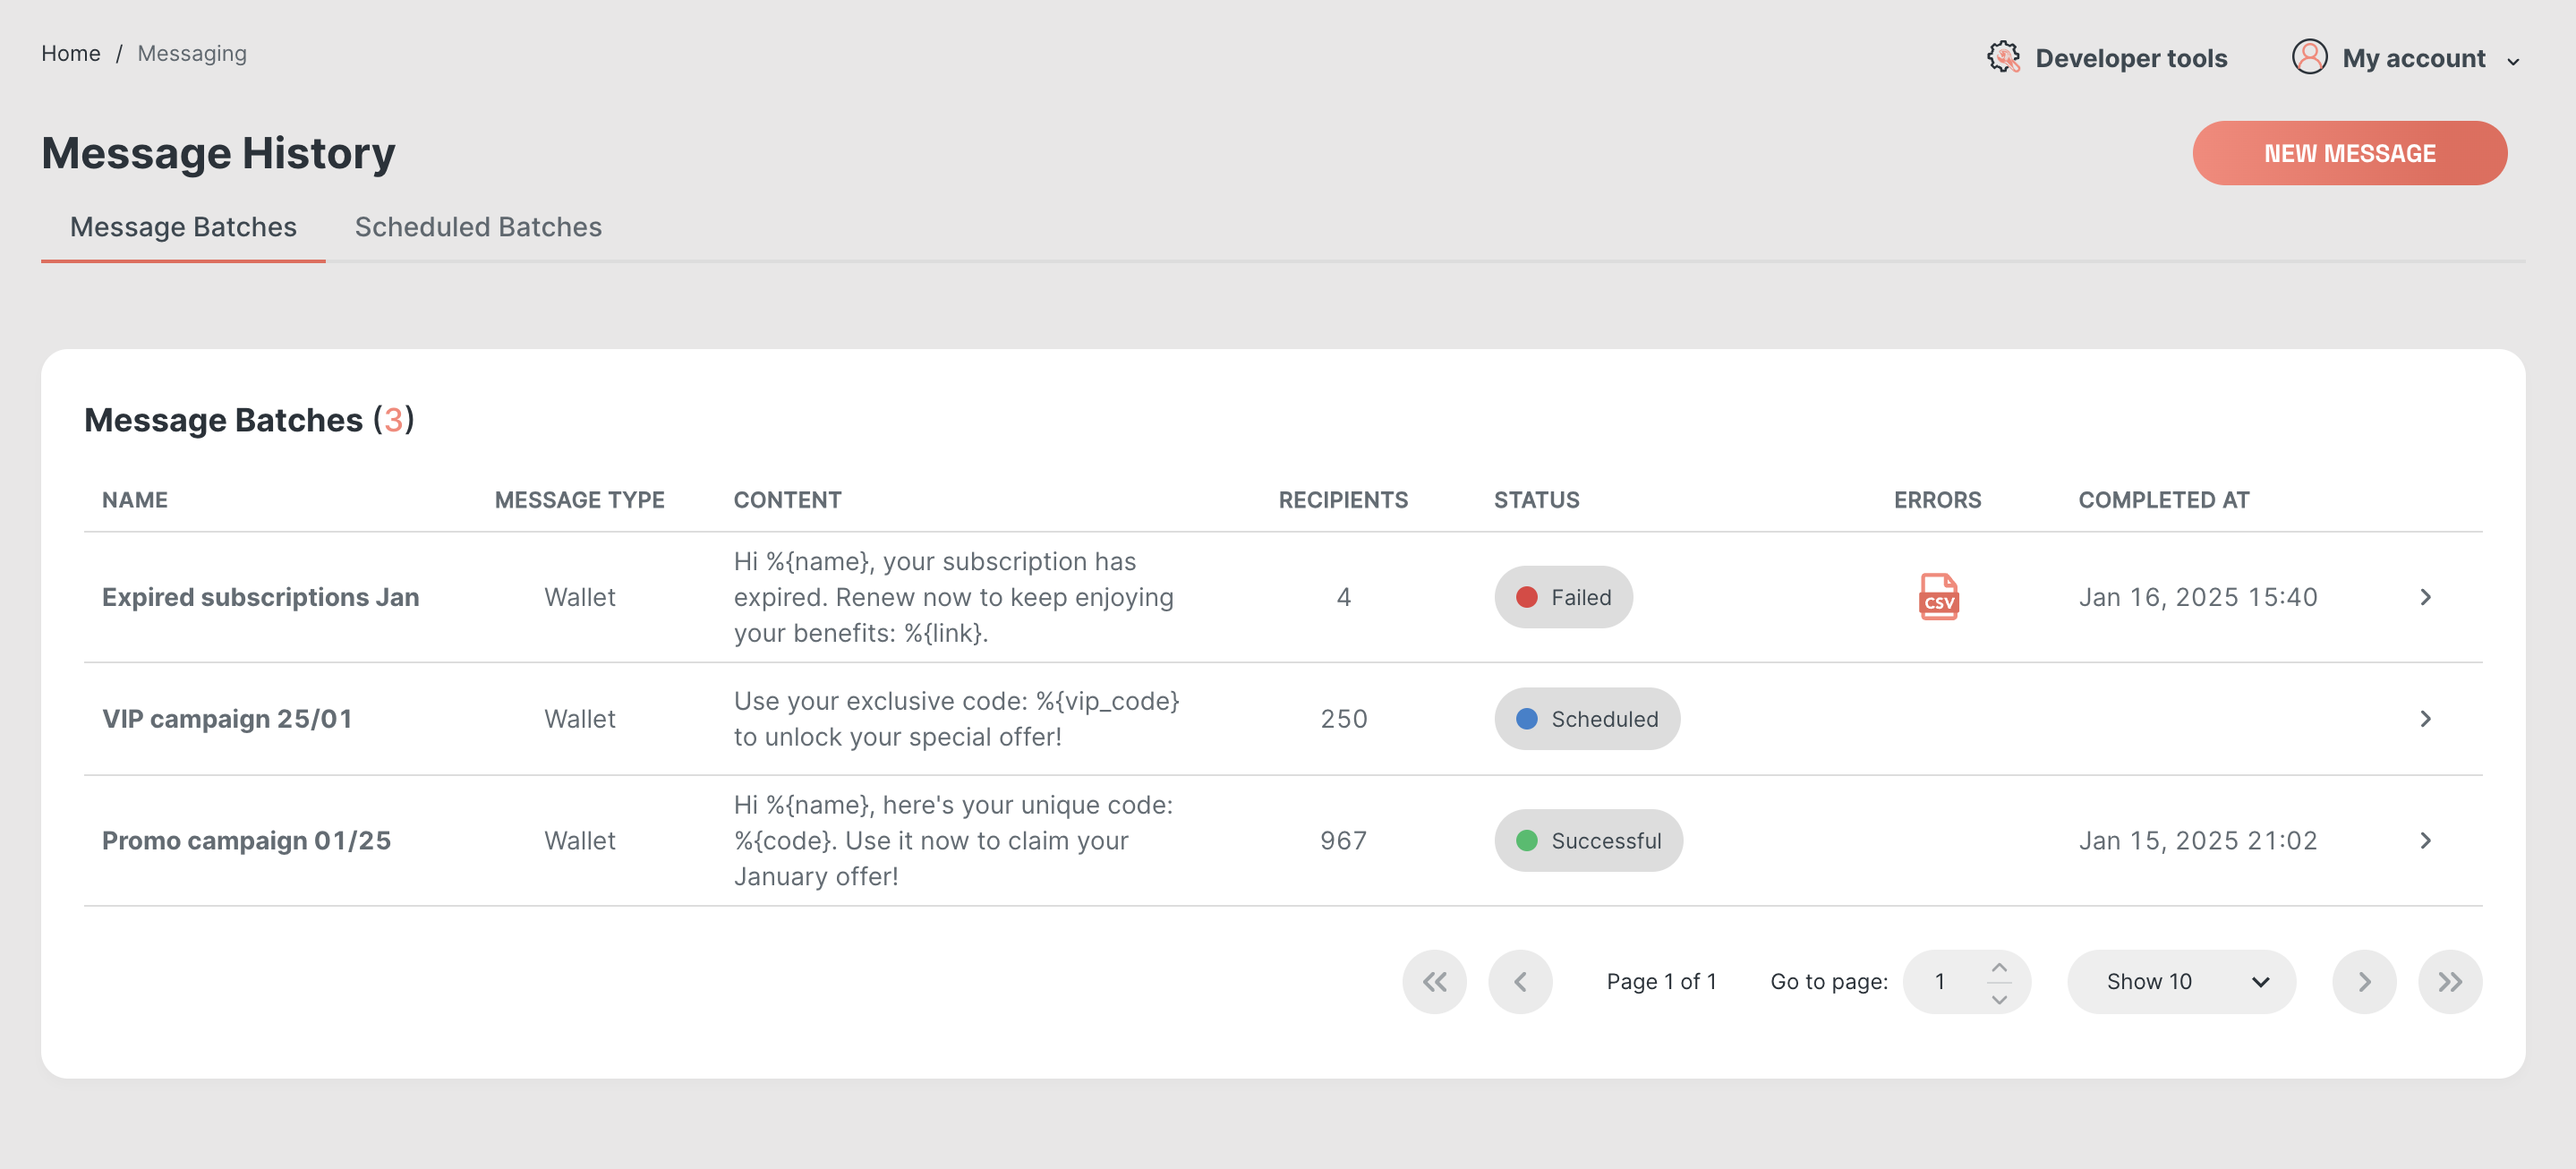This screenshot has height=1169, width=2576.
Task: Click the Failed status badge
Action: point(1563,597)
